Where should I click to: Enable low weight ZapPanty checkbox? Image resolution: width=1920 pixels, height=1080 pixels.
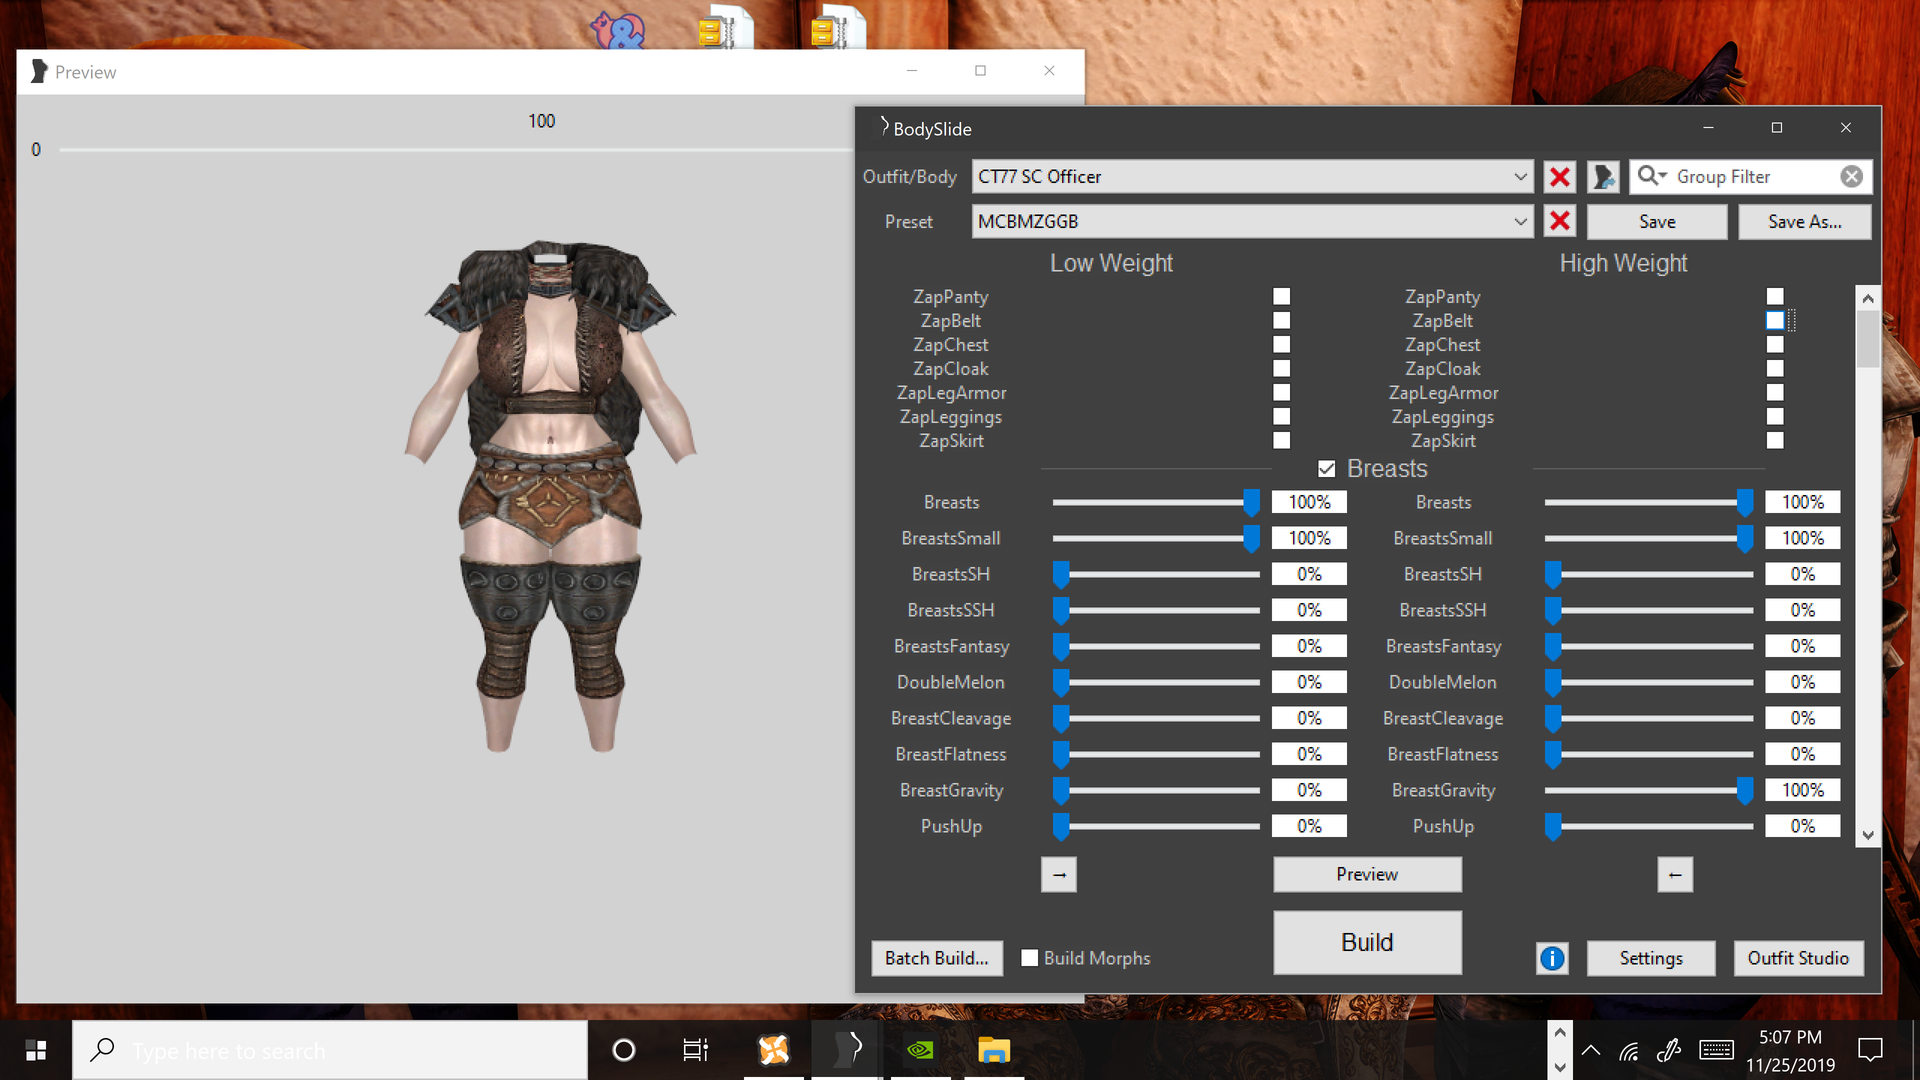[1282, 296]
